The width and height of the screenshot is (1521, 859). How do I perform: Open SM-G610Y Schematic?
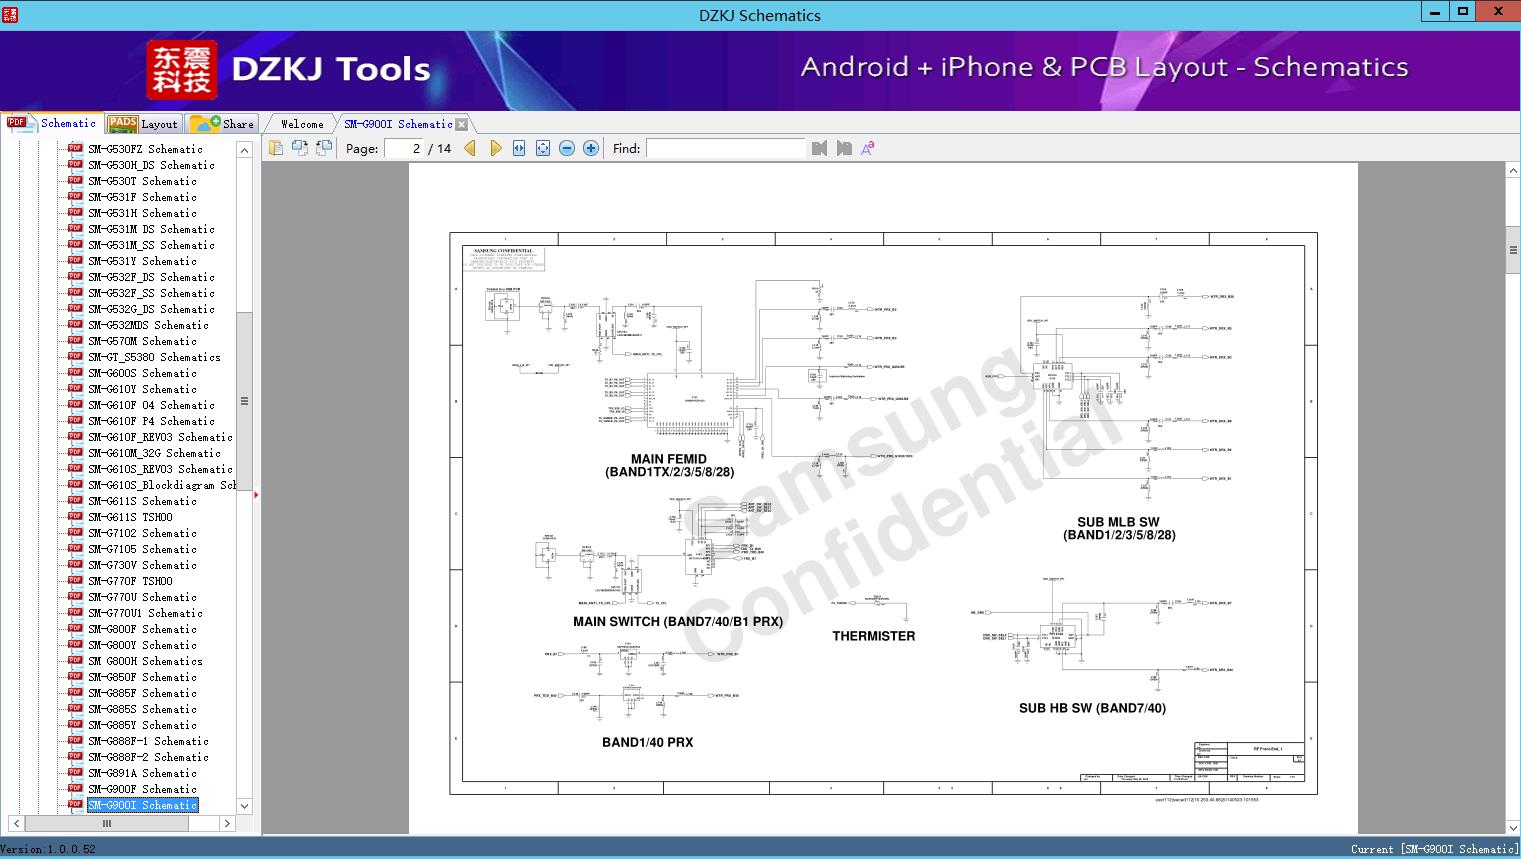tap(142, 389)
